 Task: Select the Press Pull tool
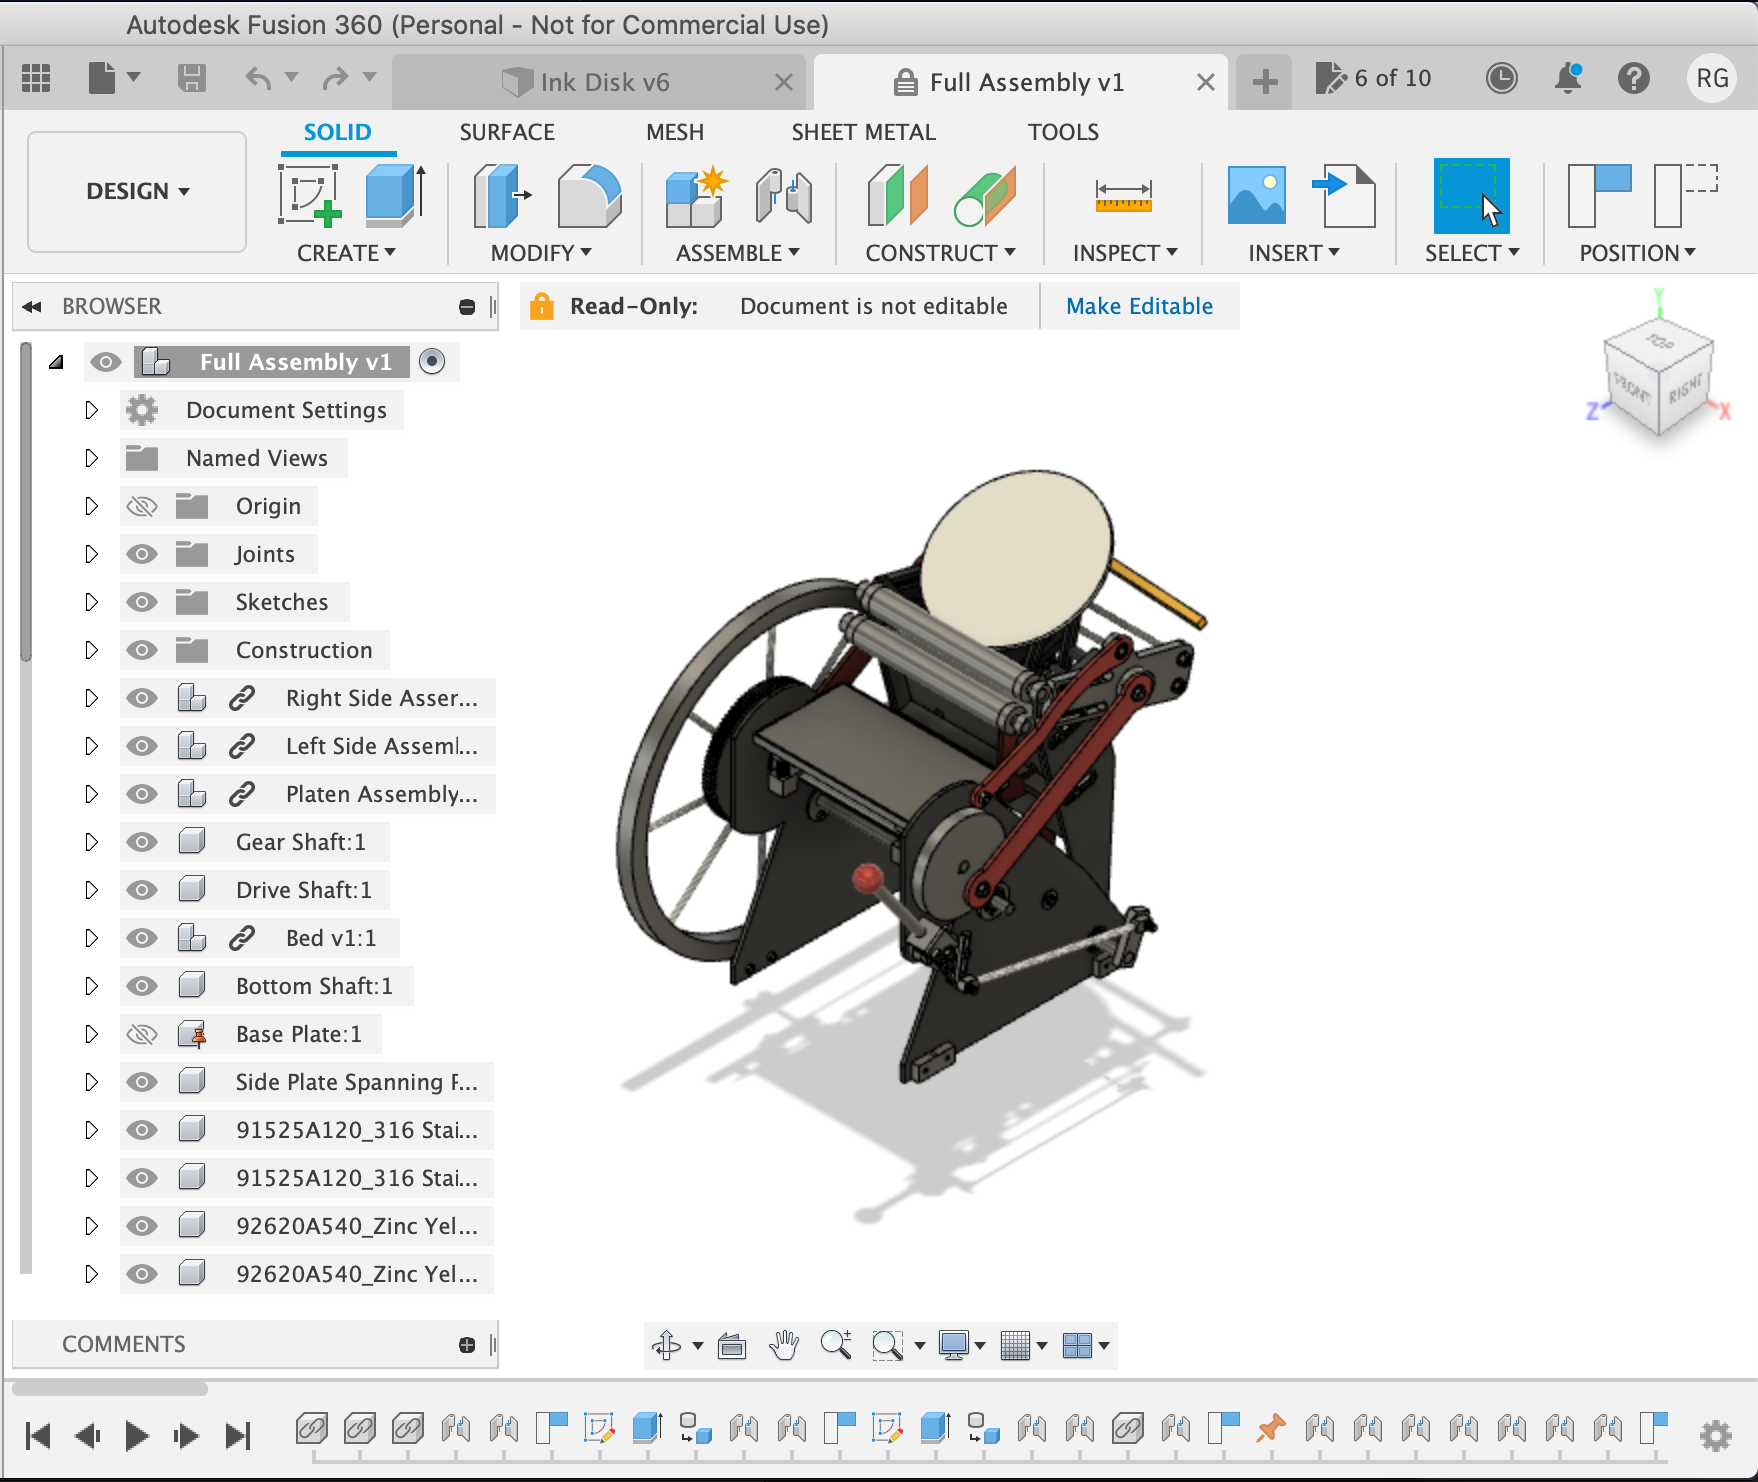click(502, 195)
